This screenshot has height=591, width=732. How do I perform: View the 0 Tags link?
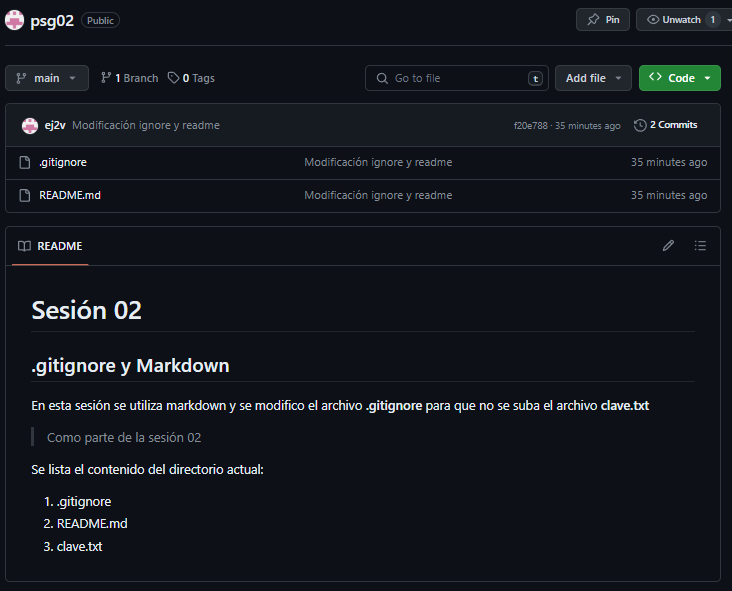pos(191,78)
